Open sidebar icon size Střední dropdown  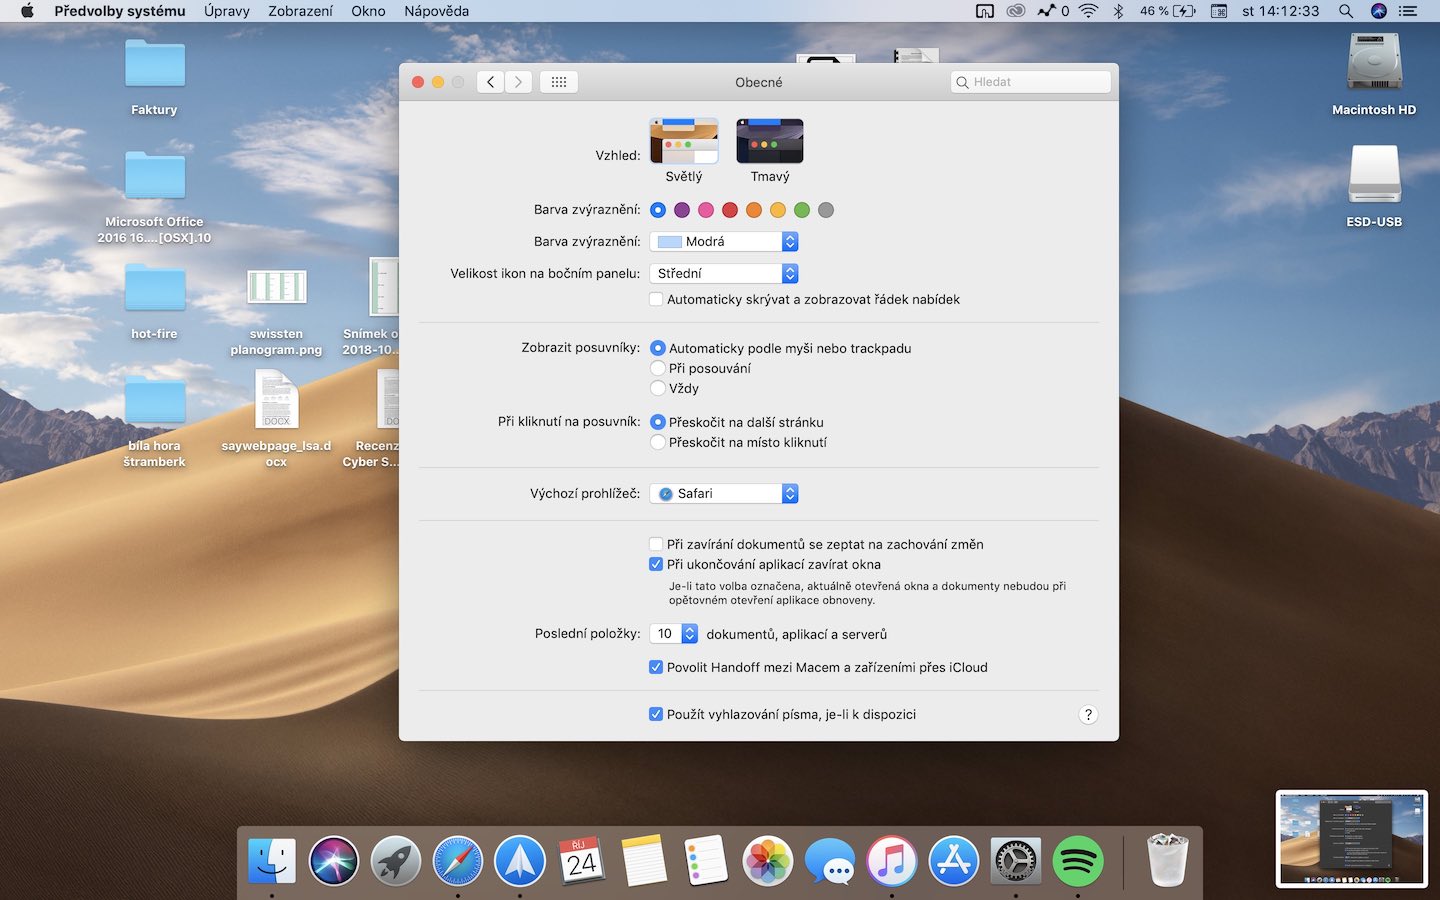pos(724,273)
